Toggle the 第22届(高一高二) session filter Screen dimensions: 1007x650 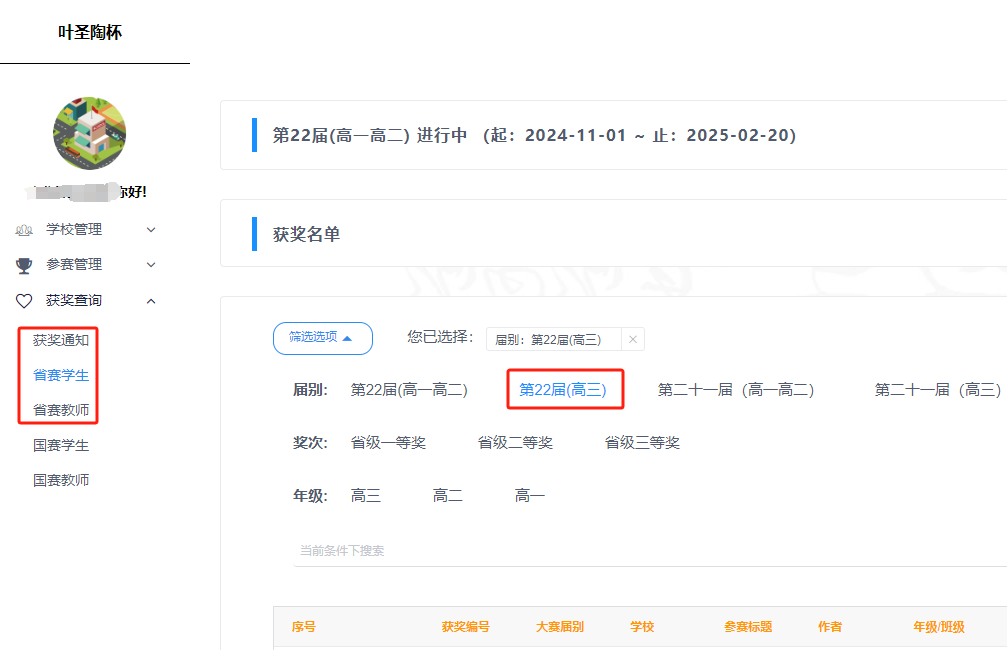410,389
